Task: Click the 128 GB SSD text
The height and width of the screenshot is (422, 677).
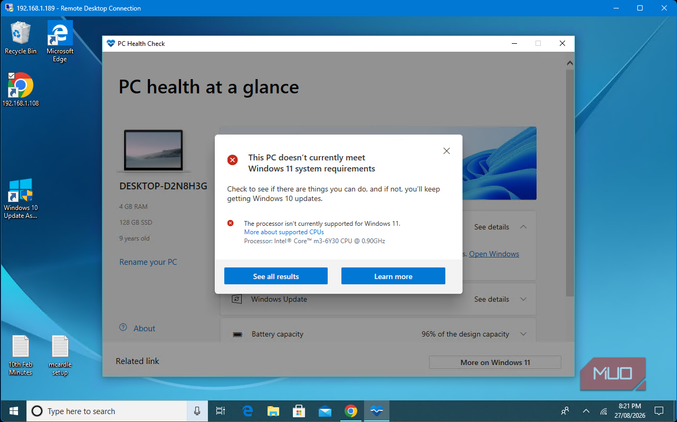Action: tap(136, 222)
